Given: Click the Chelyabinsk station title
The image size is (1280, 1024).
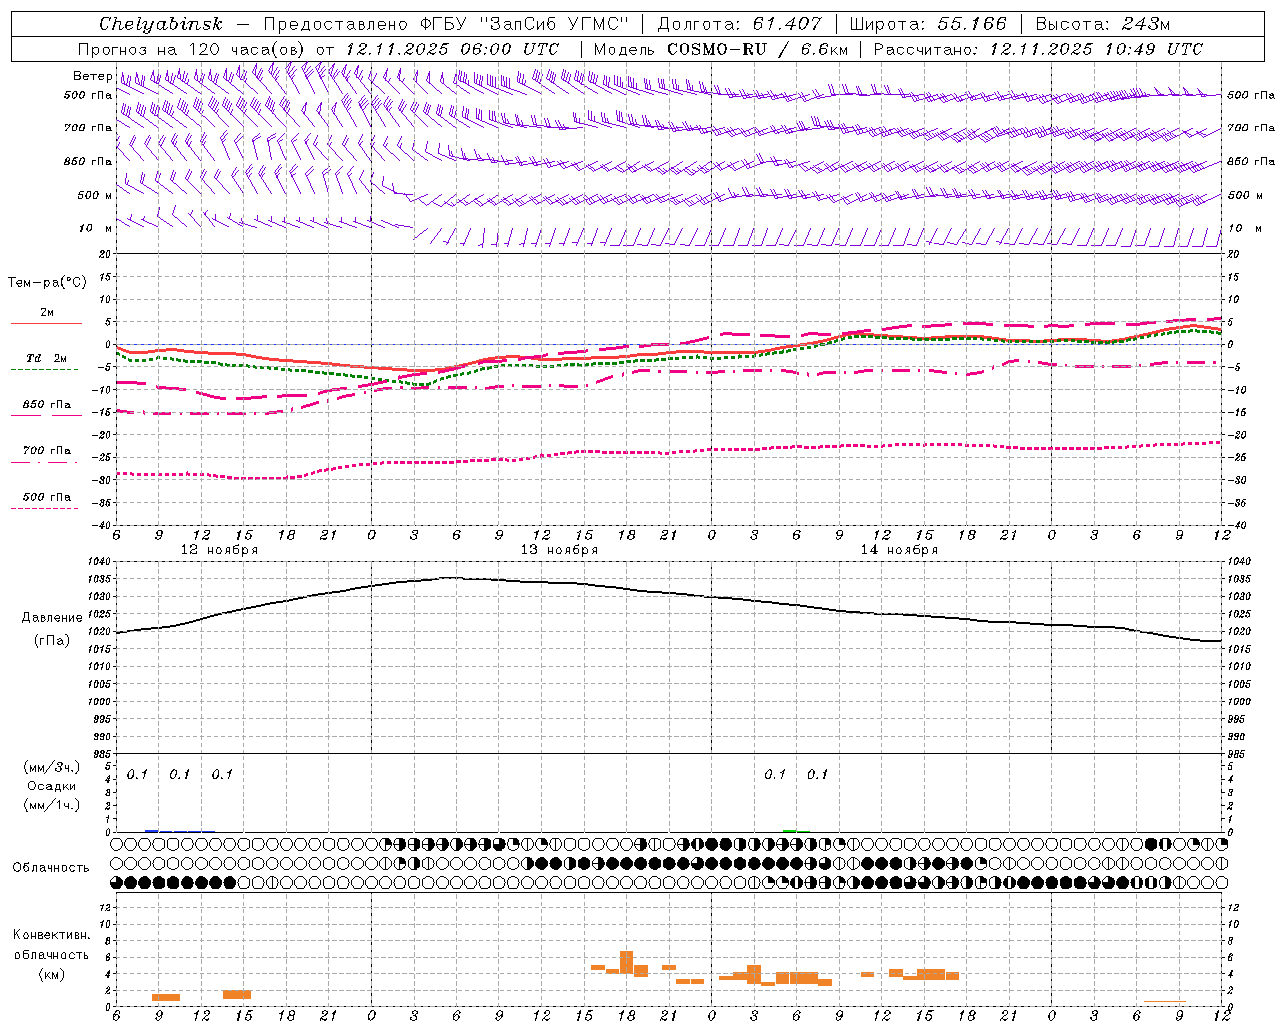Looking at the screenshot, I should pos(160,24).
